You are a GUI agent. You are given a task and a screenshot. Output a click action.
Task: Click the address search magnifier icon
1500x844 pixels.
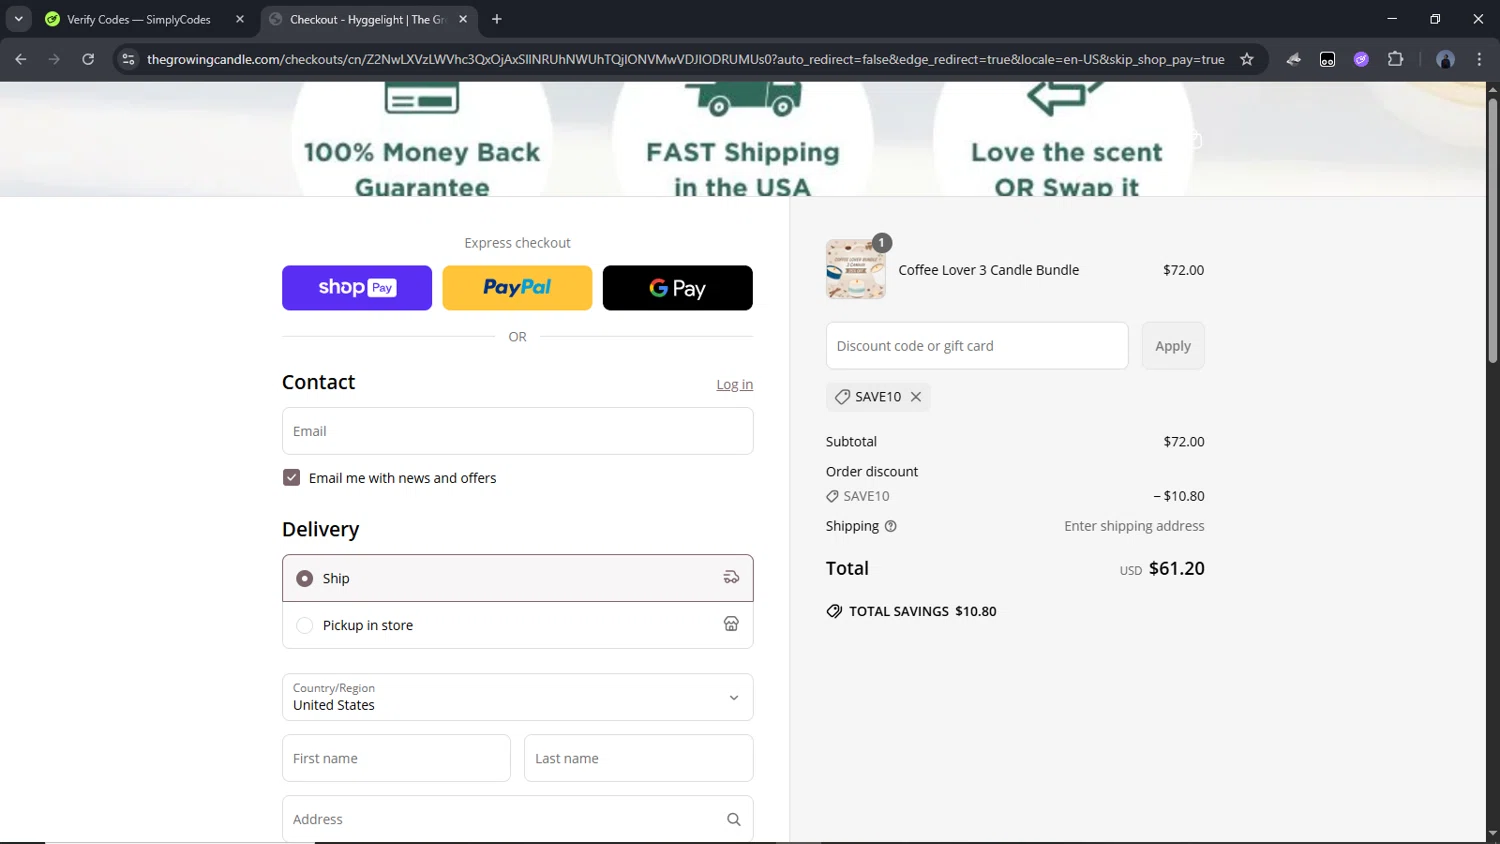point(733,819)
